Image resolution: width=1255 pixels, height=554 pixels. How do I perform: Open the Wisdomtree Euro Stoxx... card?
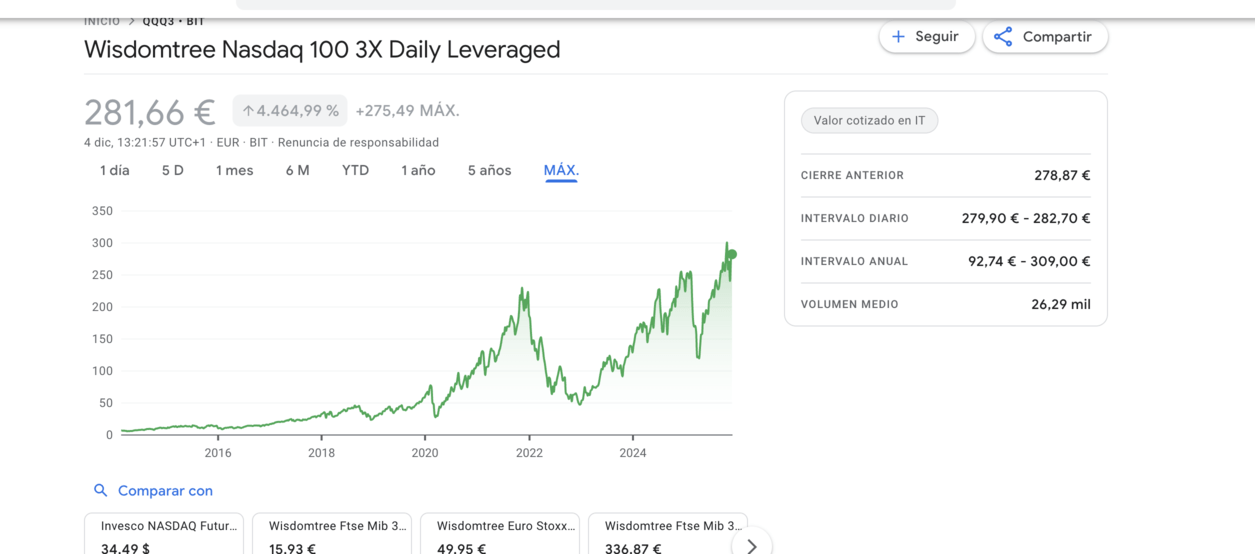[x=500, y=535]
